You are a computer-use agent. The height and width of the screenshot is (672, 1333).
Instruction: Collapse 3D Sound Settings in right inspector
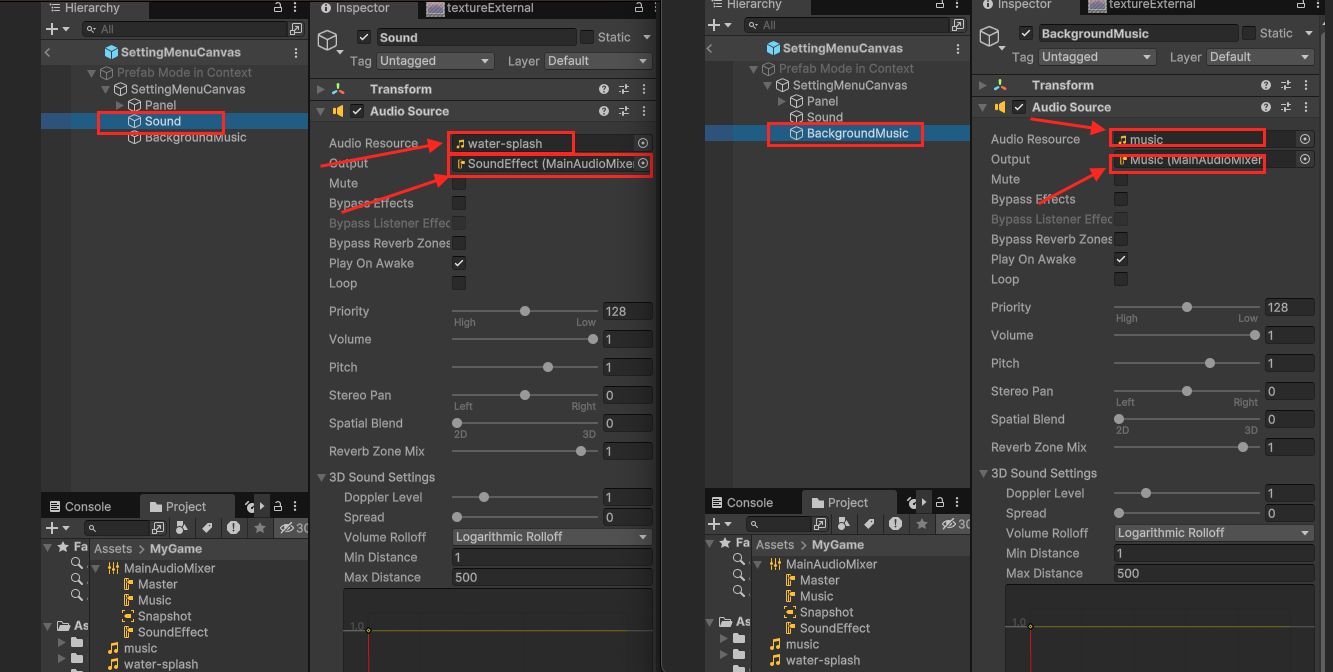(983, 473)
